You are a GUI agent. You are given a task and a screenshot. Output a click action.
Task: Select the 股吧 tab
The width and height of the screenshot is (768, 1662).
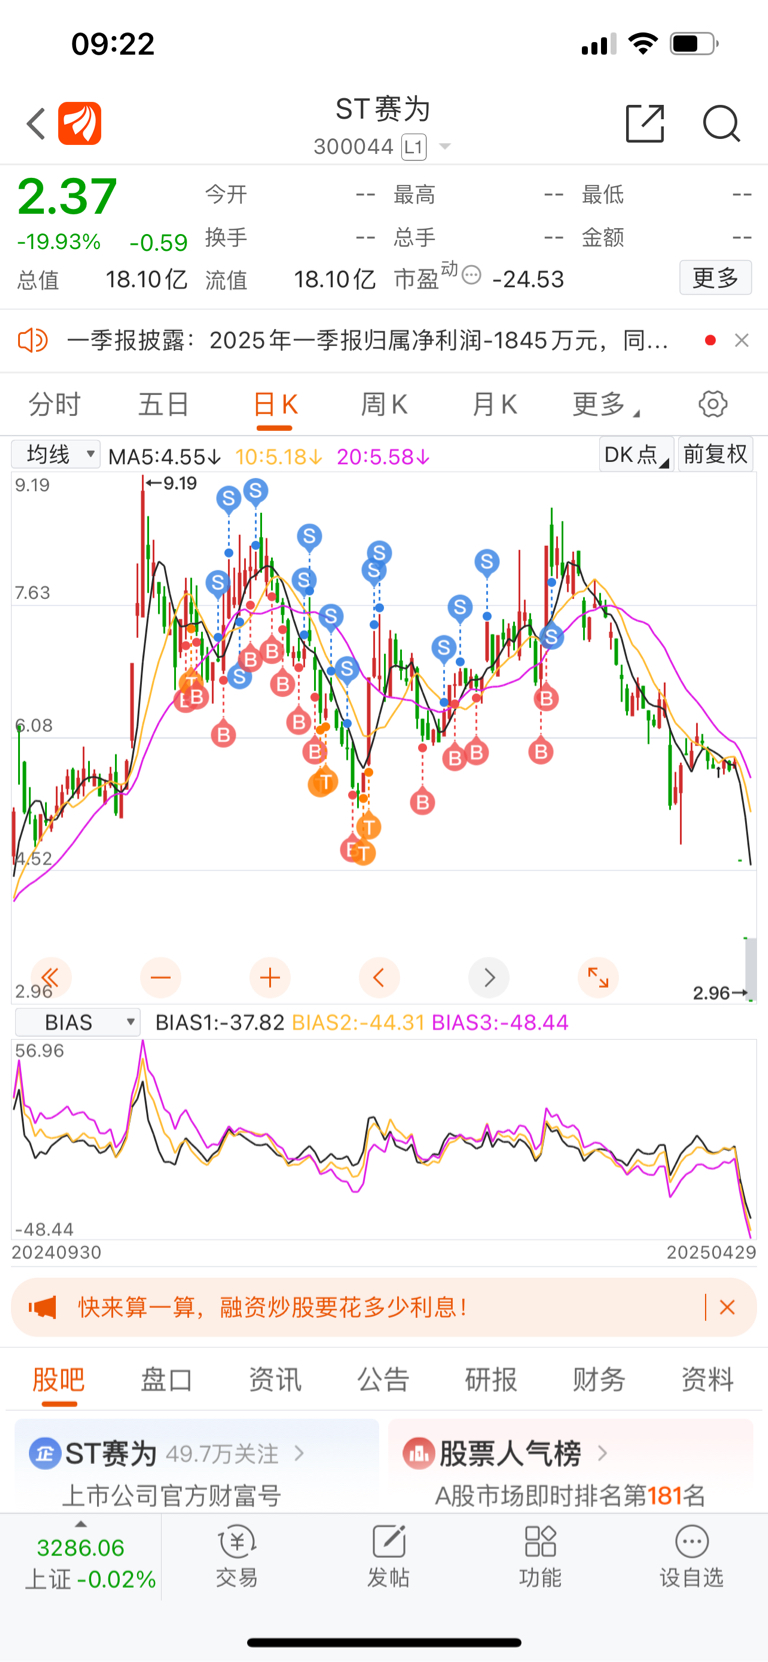click(x=59, y=1380)
